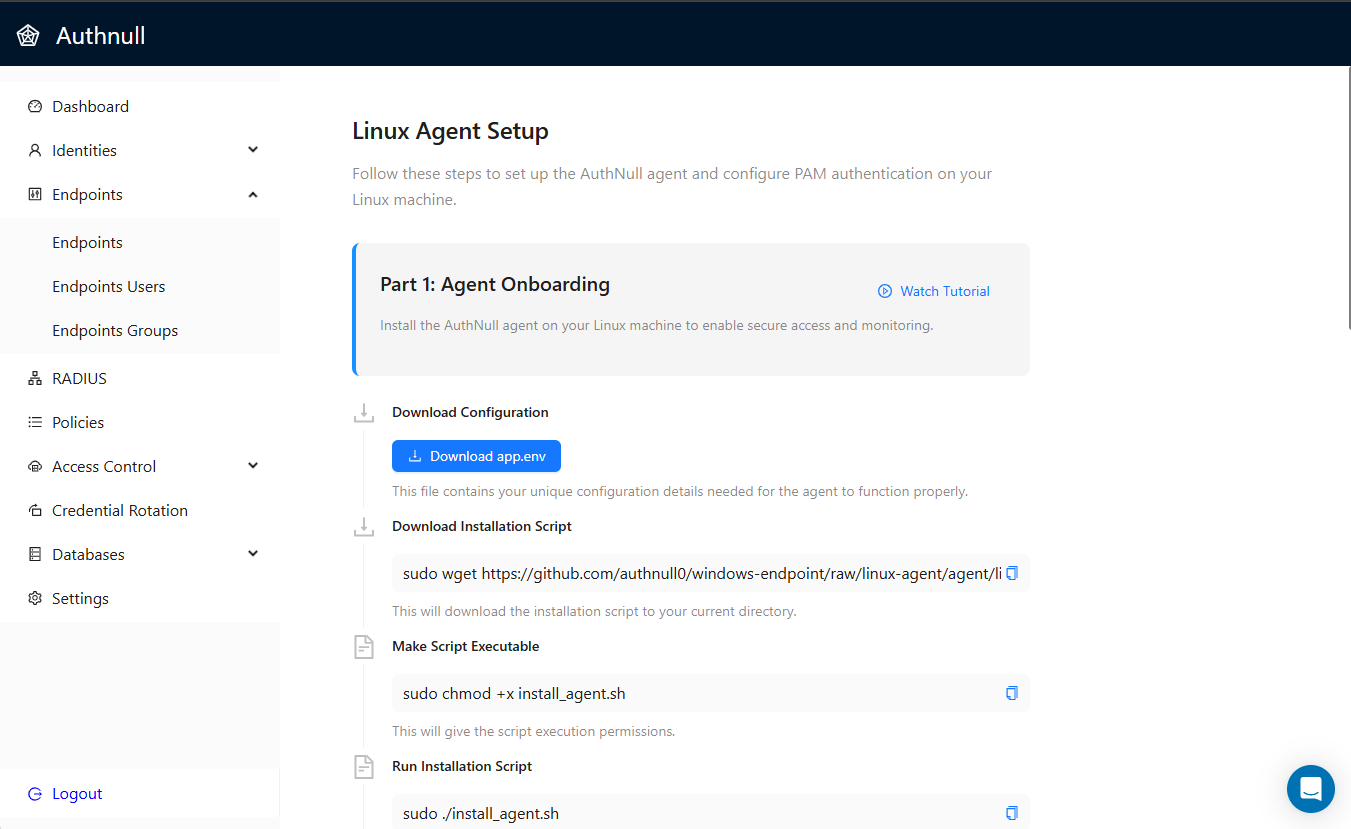Collapse the Endpoints menu chevron

point(253,194)
